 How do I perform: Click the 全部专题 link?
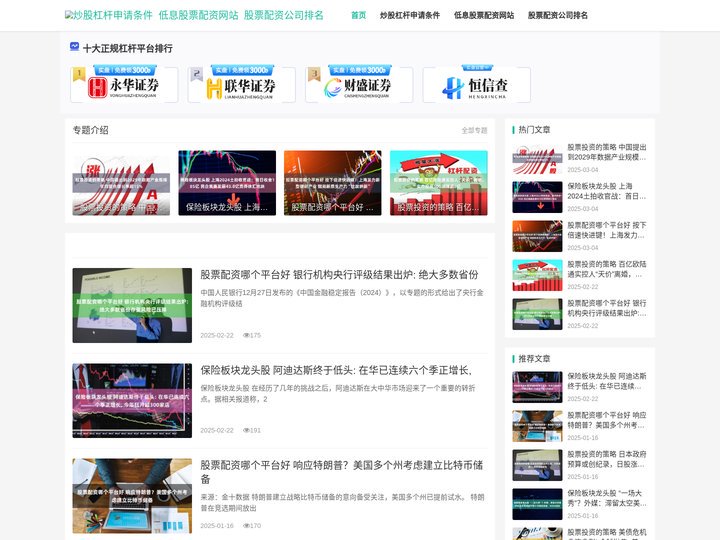474,130
